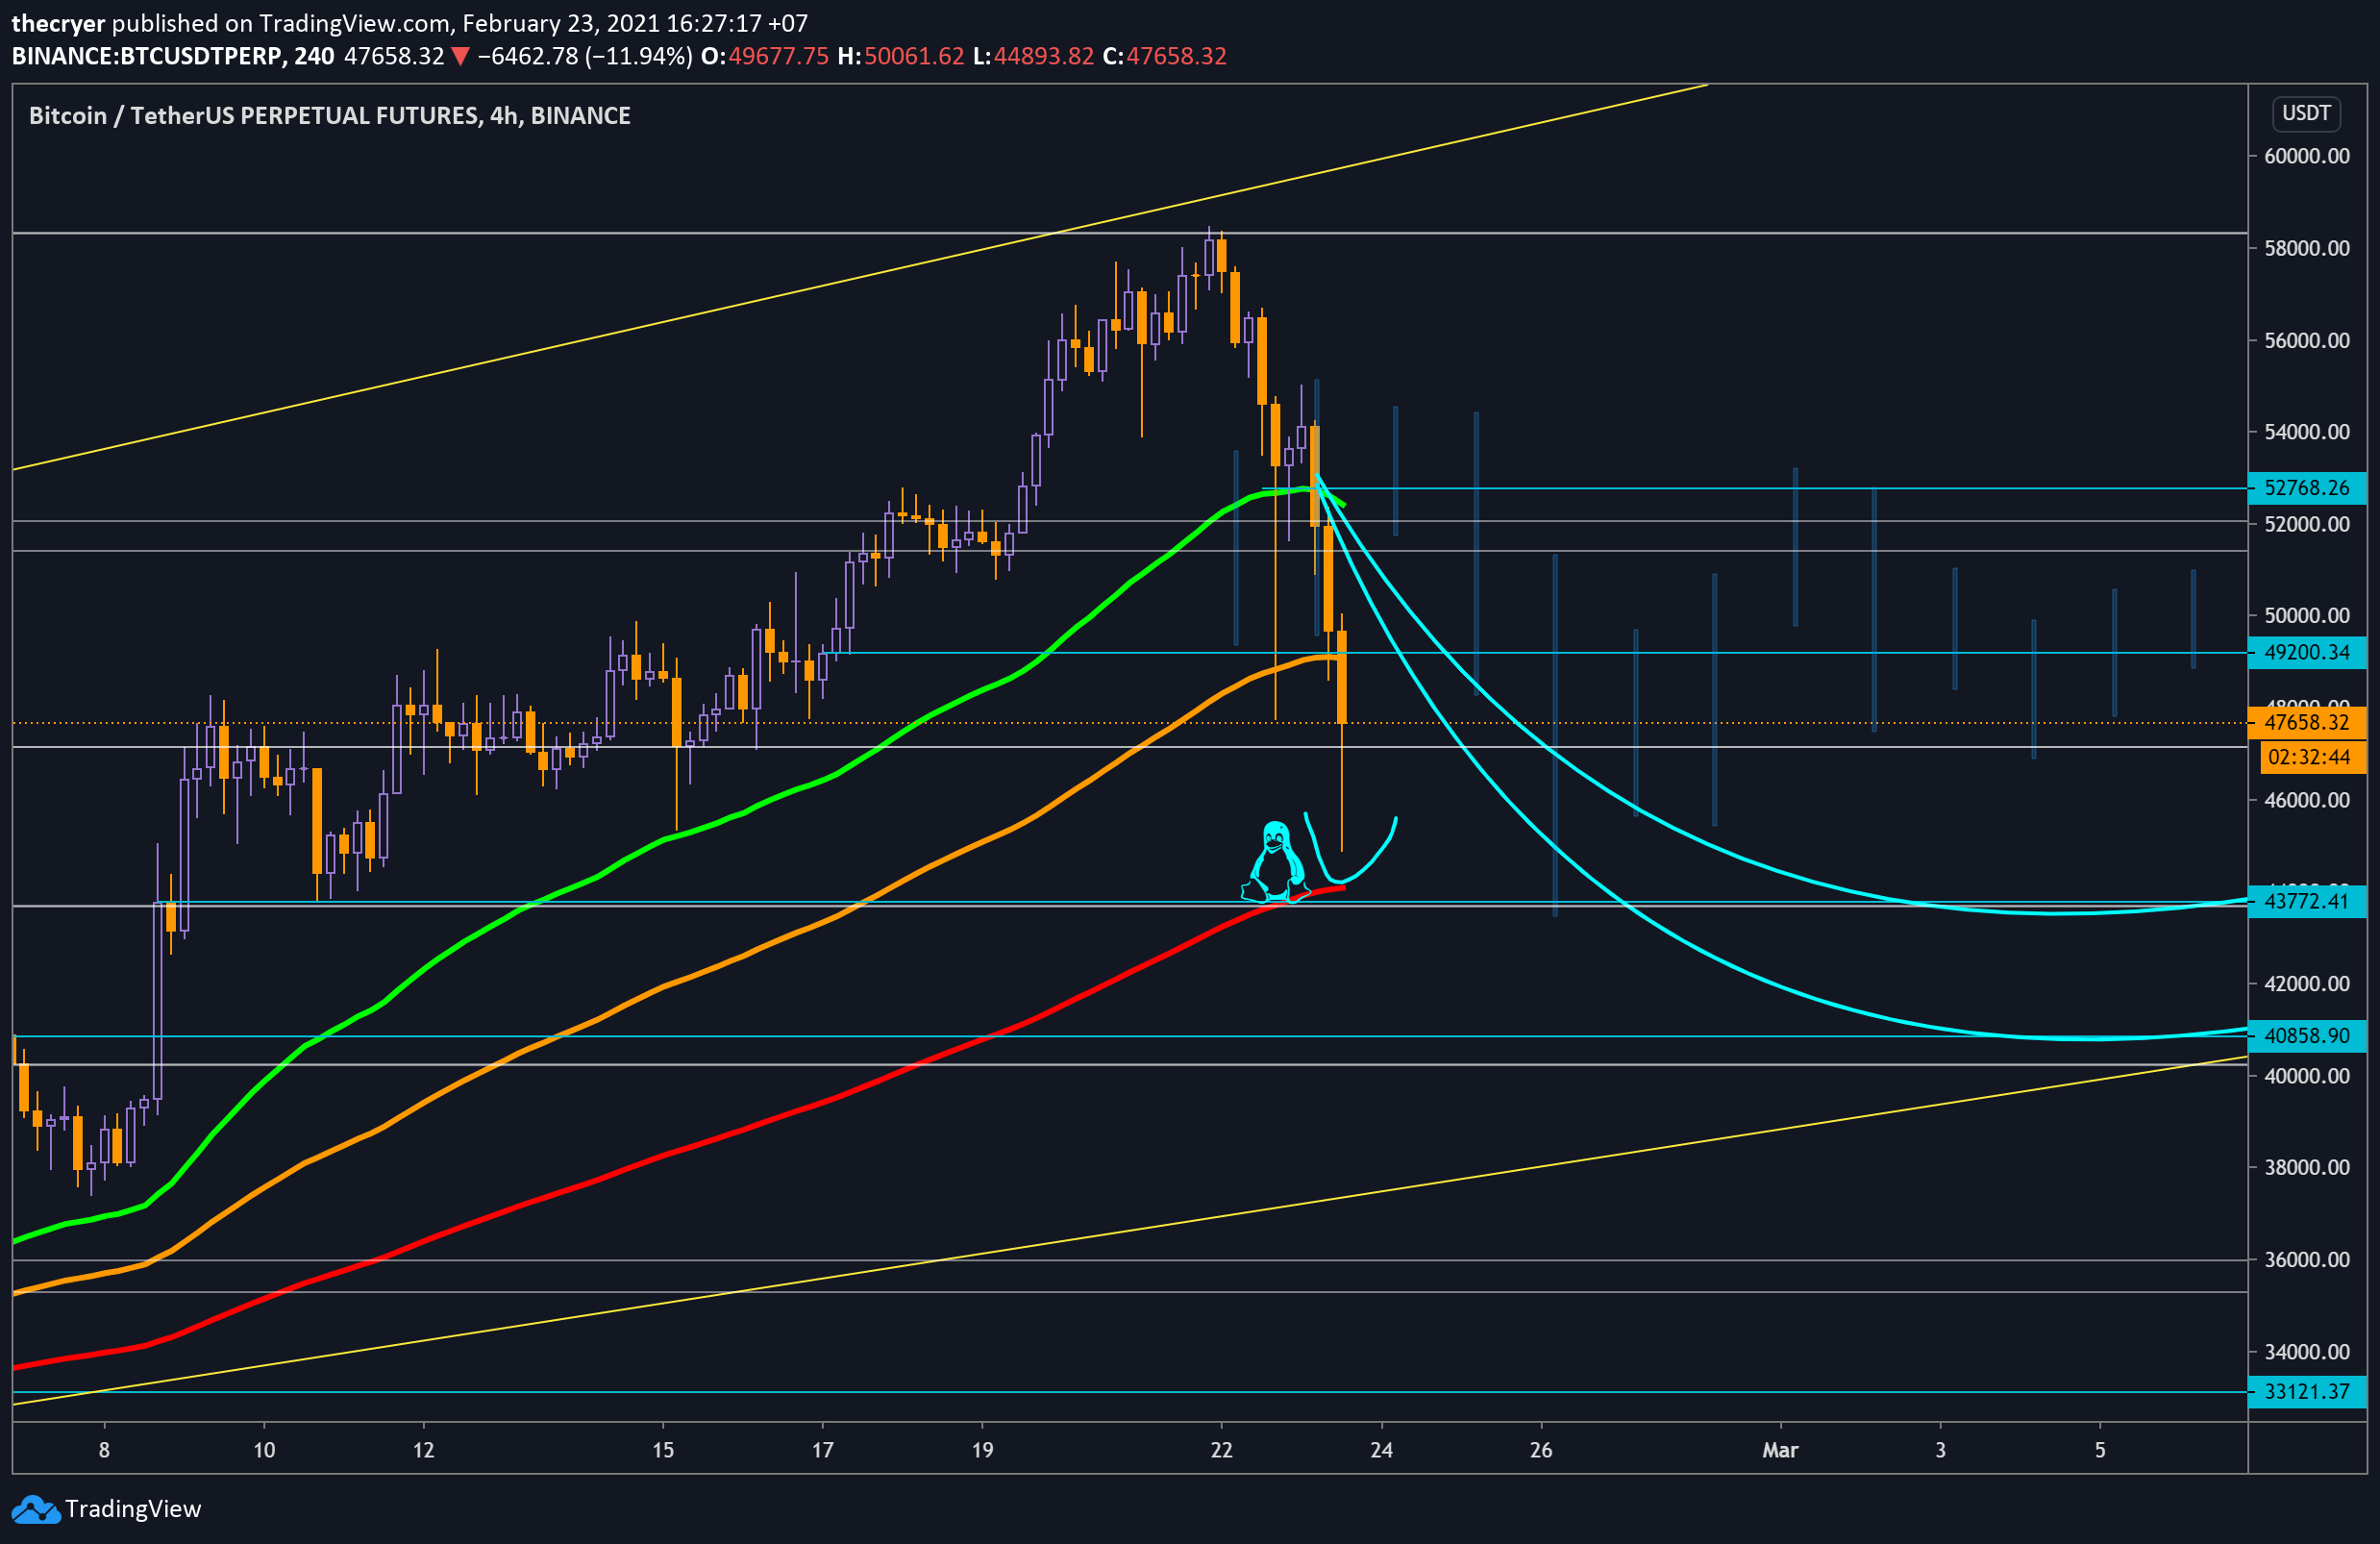Click the thecryer author name
2380x1544 pixels.
click(58, 23)
